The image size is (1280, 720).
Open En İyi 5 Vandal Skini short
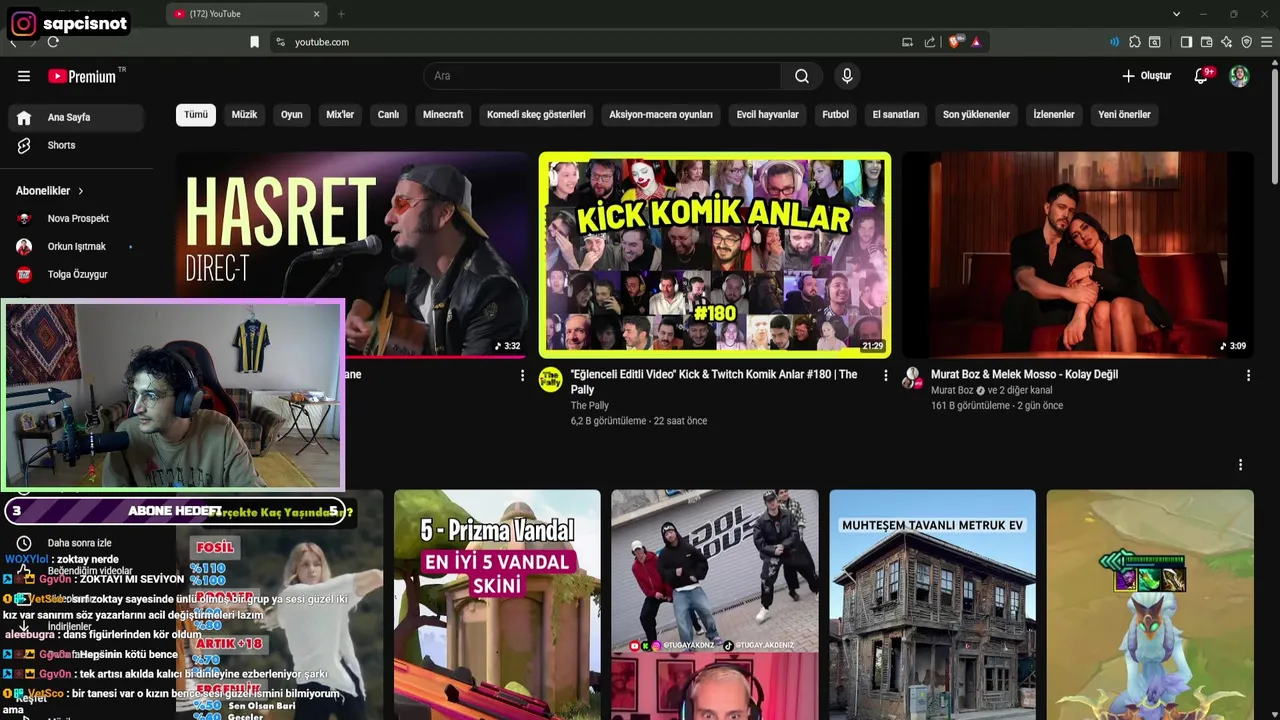tap(497, 604)
